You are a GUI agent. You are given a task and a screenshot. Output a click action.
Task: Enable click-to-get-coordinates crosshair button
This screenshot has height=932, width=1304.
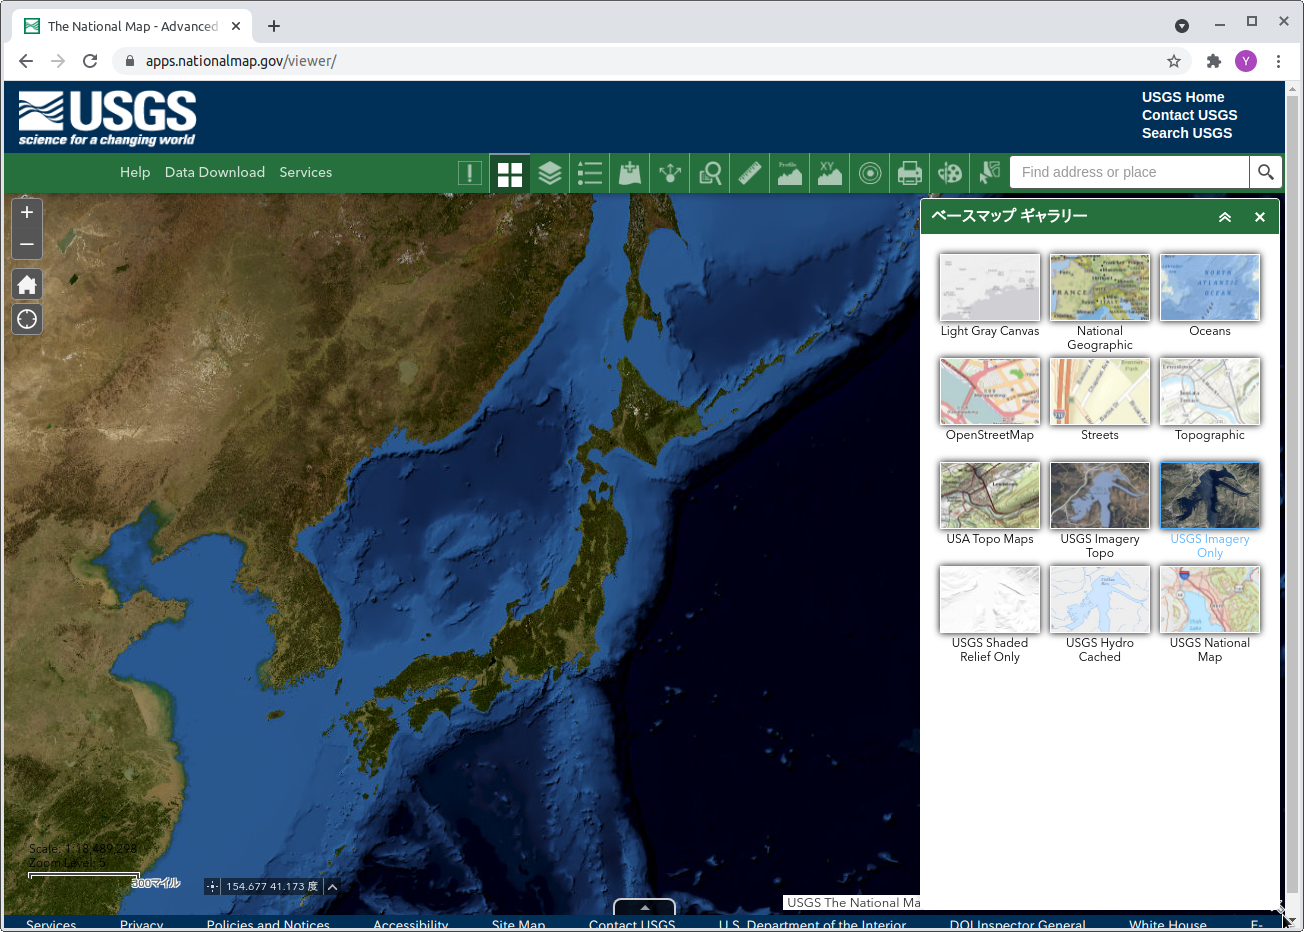[x=212, y=886]
